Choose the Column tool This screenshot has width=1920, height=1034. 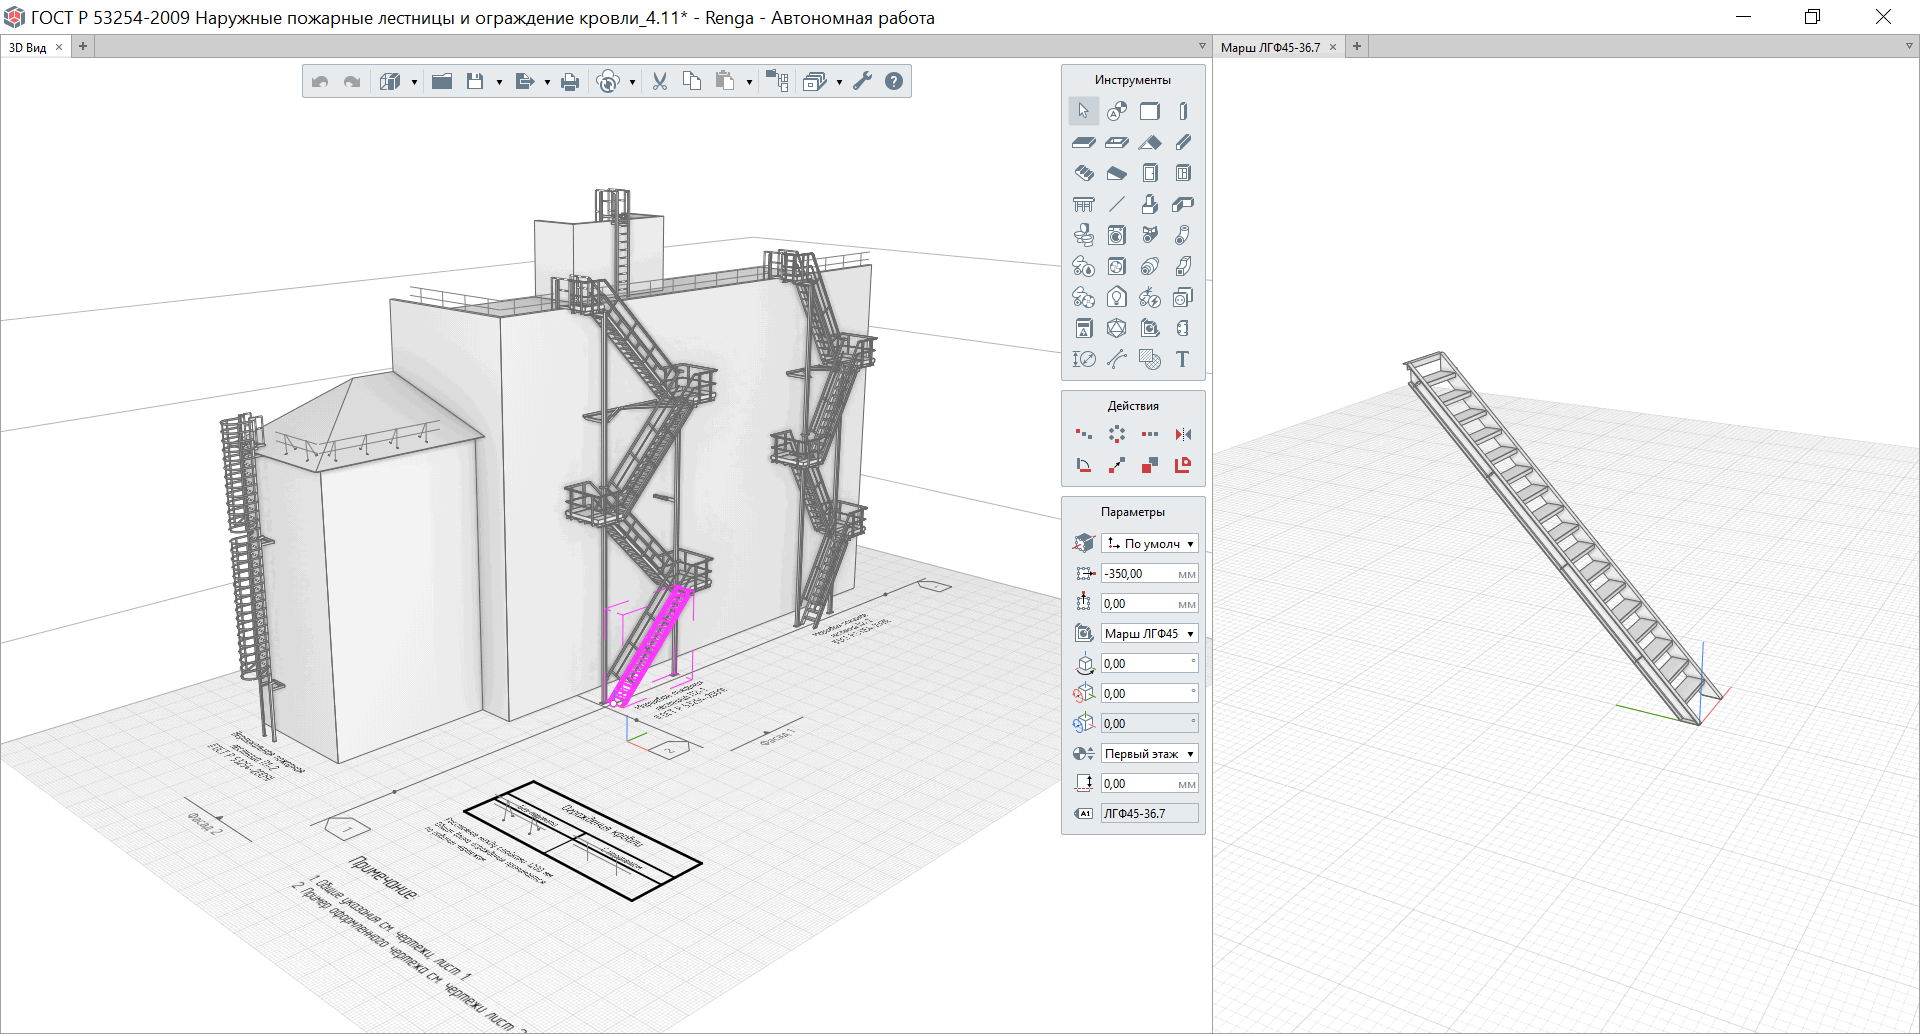pos(1183,111)
